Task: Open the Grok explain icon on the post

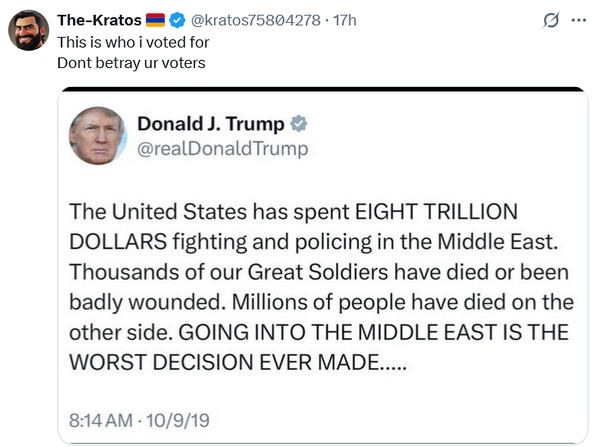Action: pyautogui.click(x=550, y=20)
